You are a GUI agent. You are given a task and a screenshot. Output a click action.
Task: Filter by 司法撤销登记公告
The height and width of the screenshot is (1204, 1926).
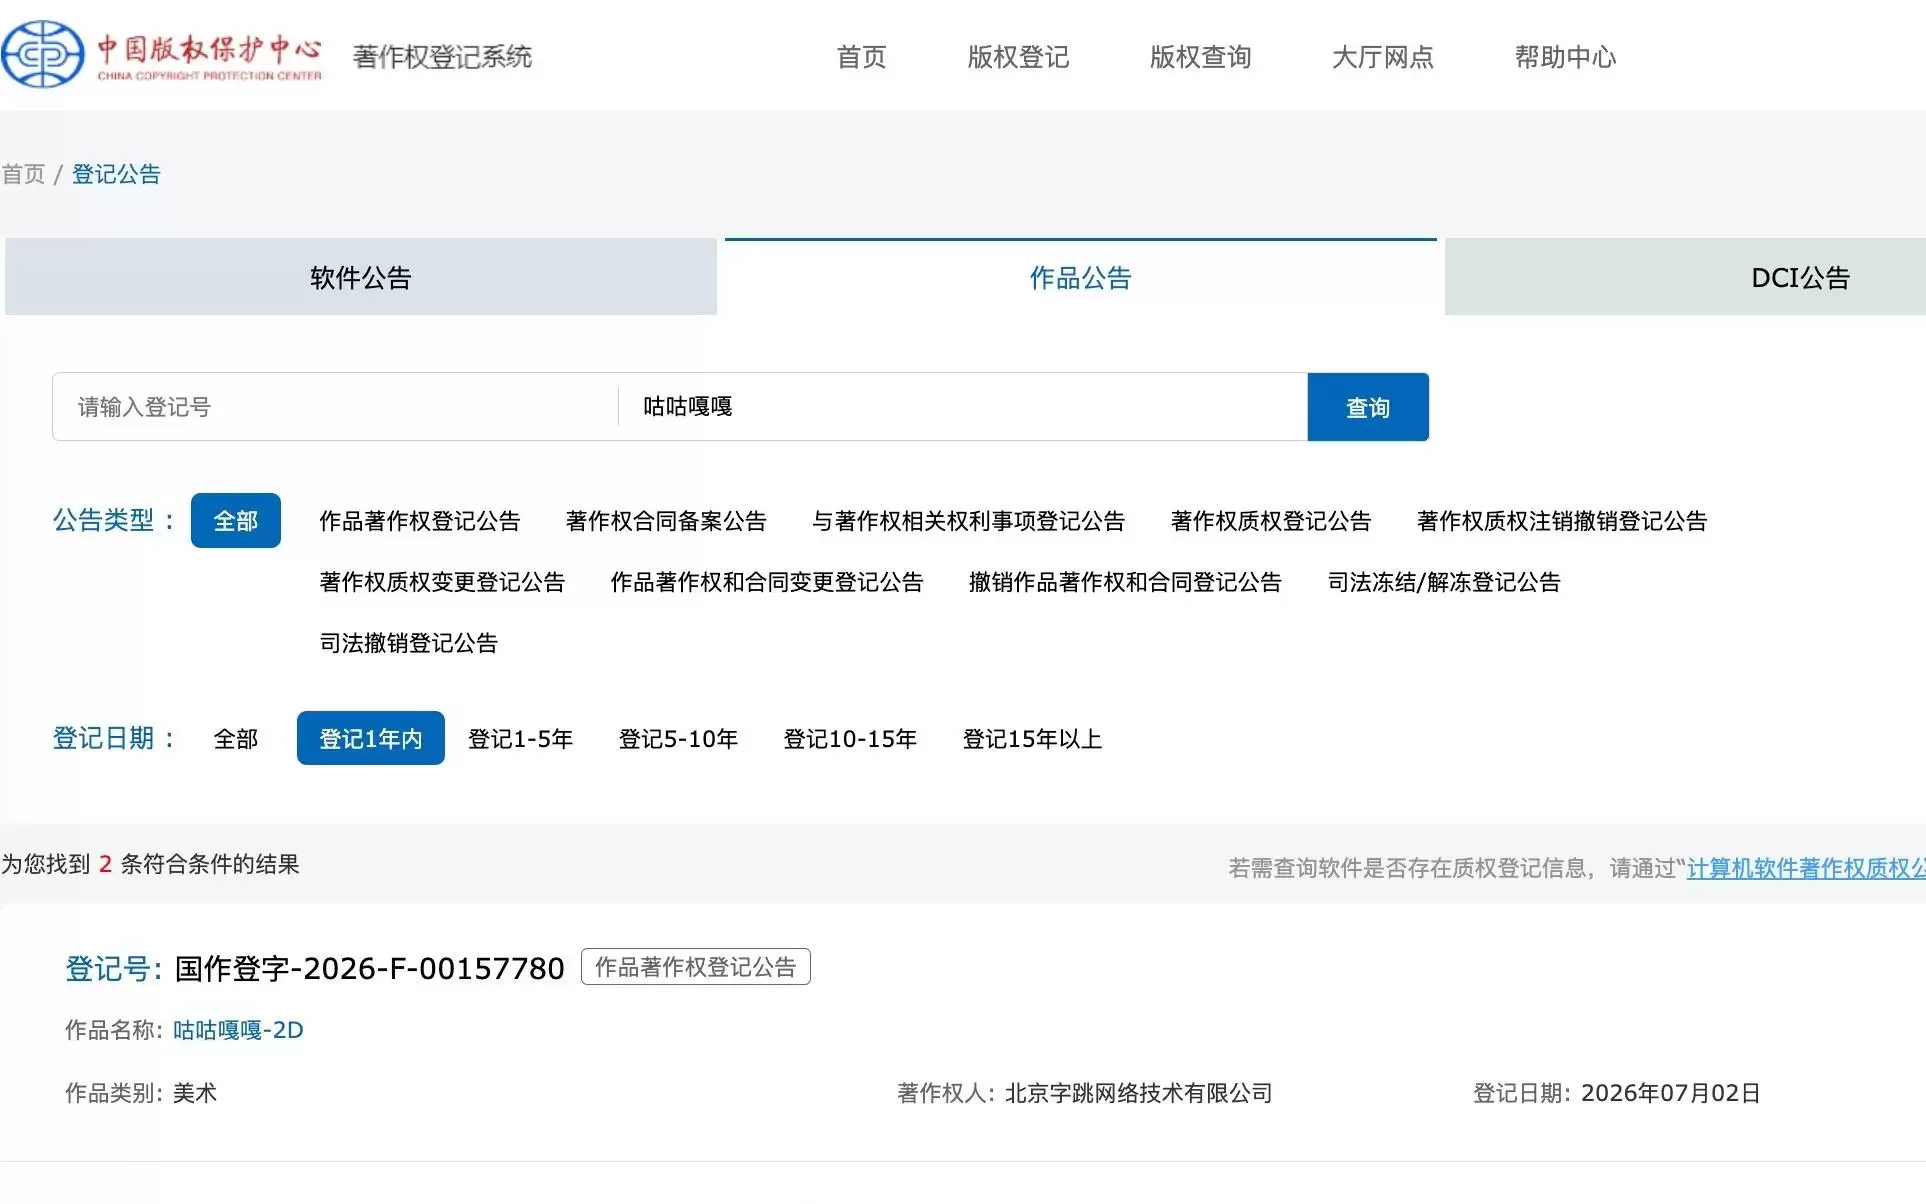(409, 643)
